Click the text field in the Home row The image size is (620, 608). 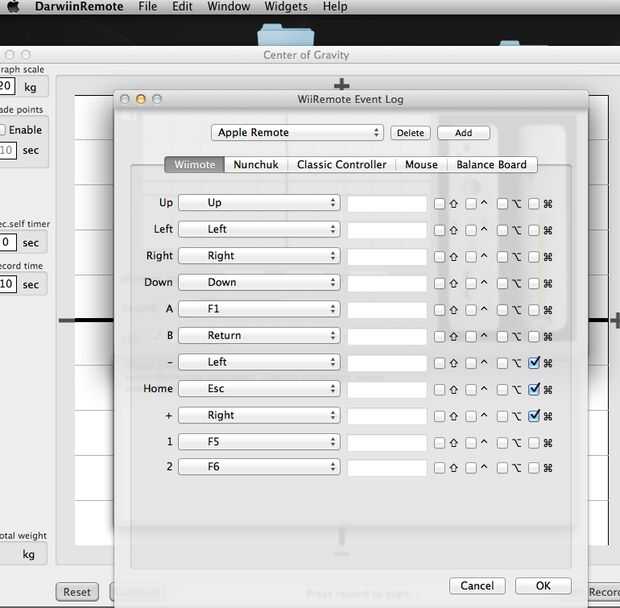coord(387,390)
